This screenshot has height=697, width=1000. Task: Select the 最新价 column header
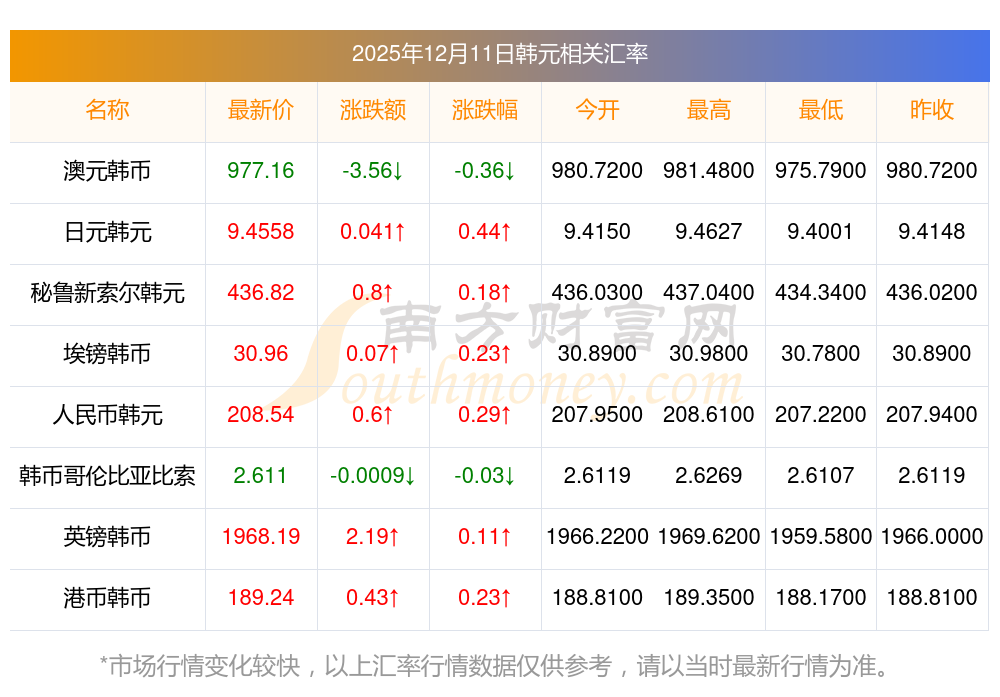click(261, 110)
